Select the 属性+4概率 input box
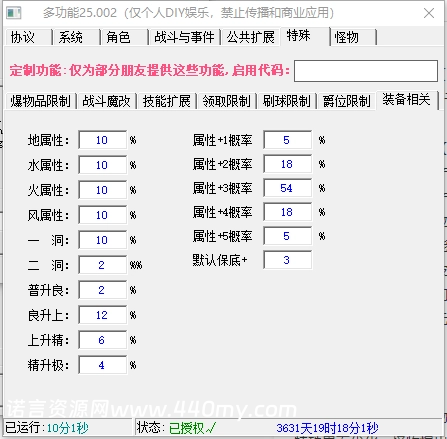The image size is (447, 439). [x=287, y=212]
